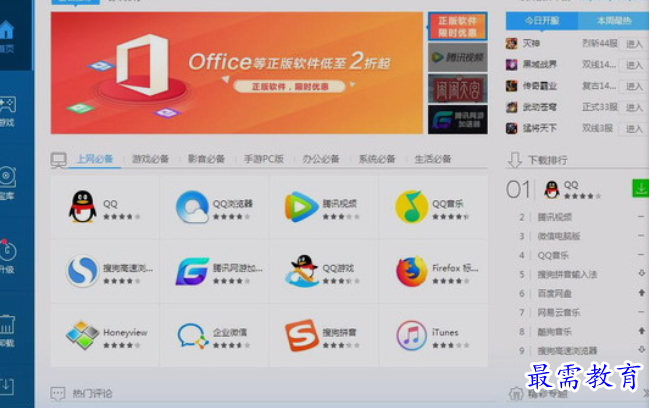Click the 灭神 game name text
Screen dimensions: 649x408
coord(531,43)
